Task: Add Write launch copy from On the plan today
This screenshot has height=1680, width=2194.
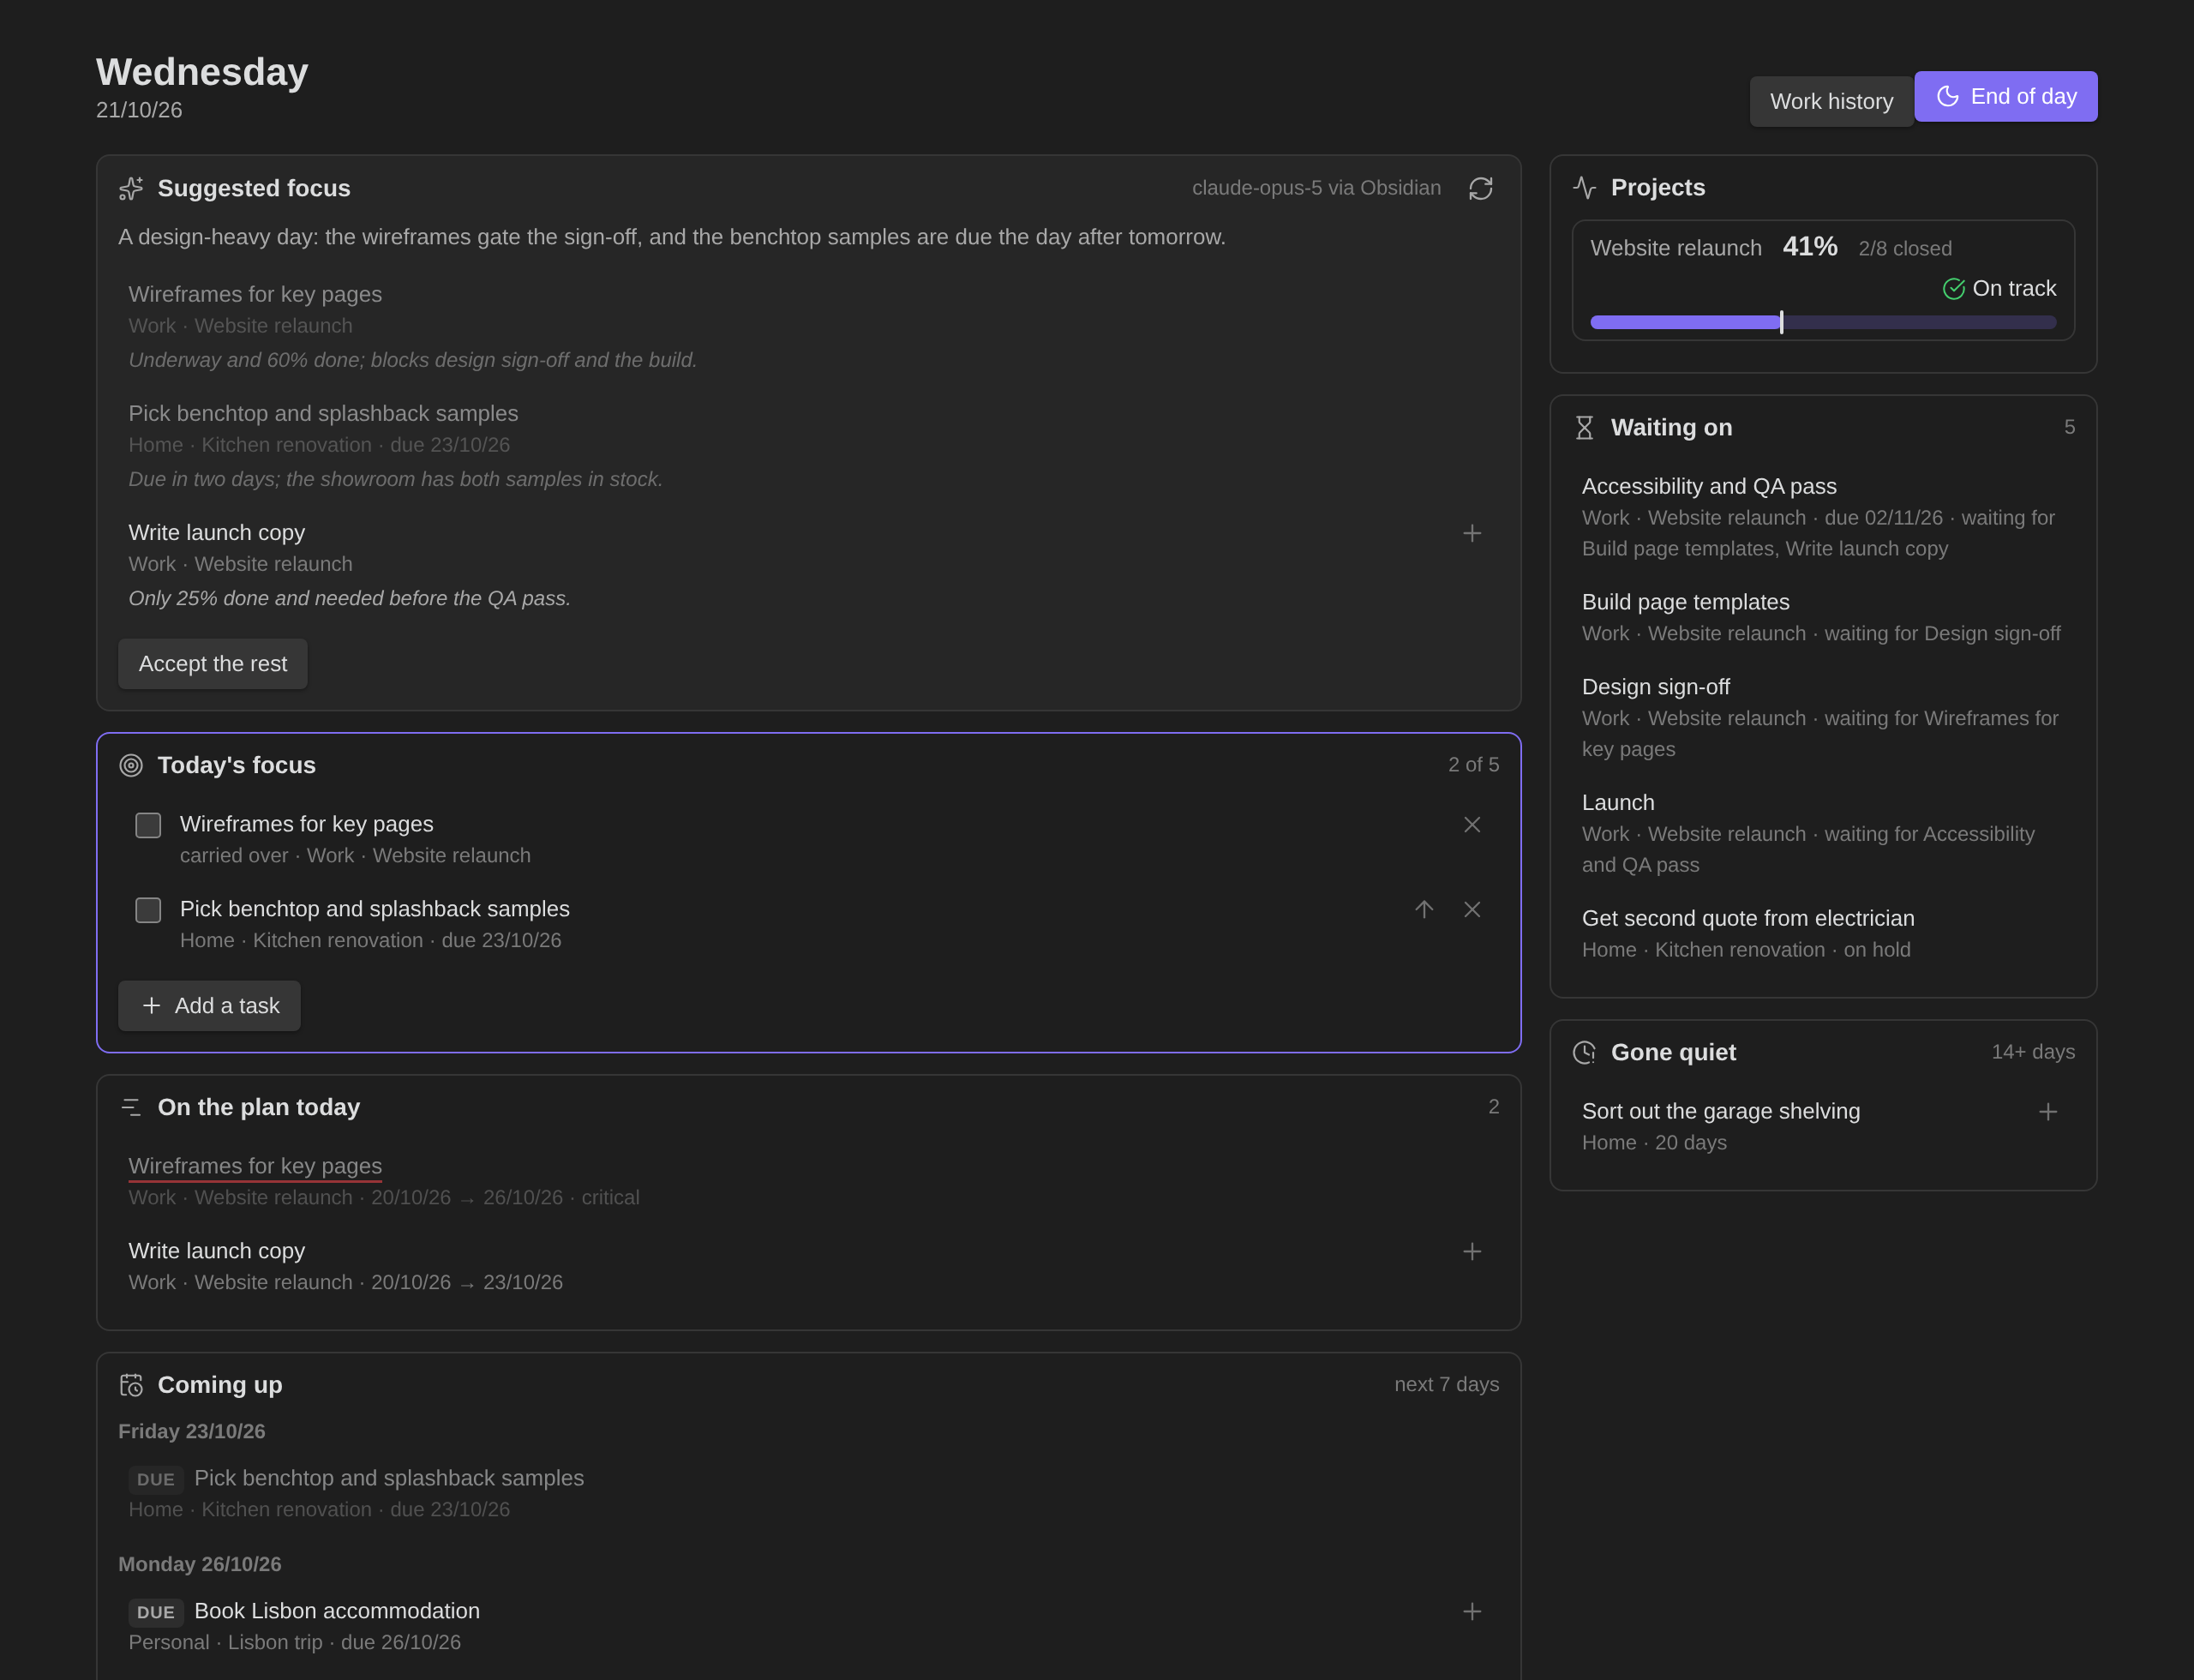Action: 1472,1251
